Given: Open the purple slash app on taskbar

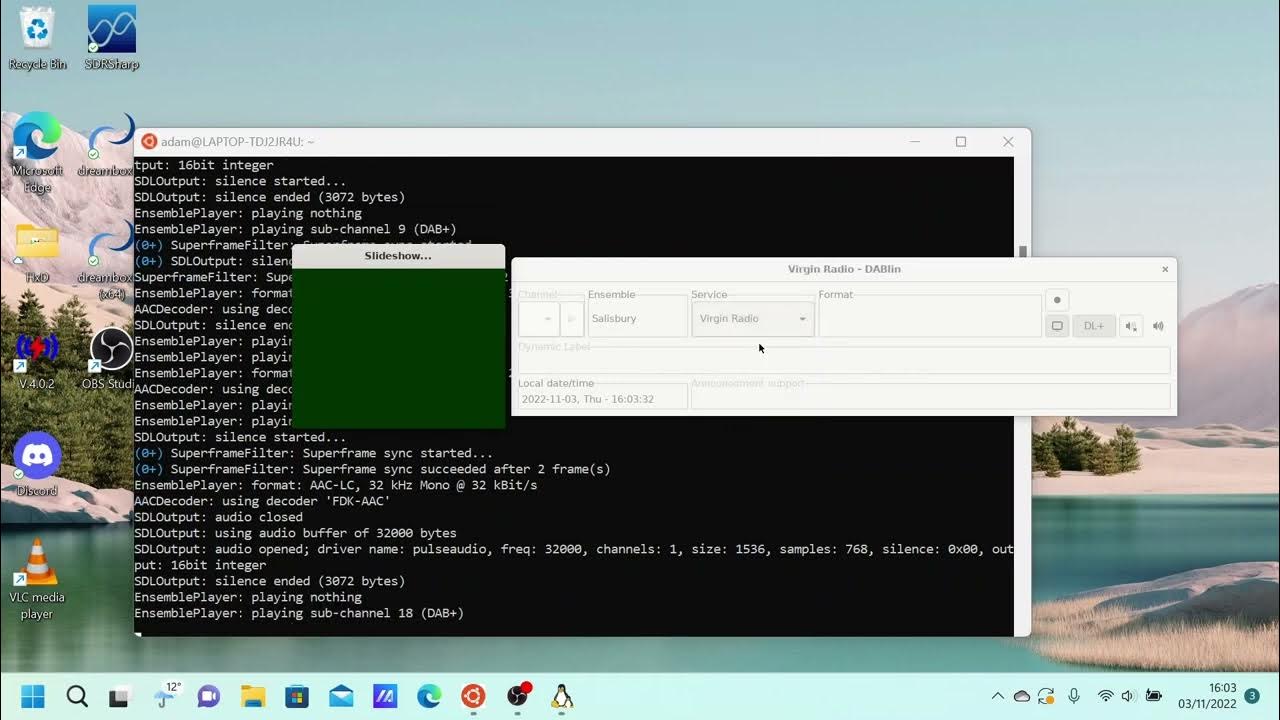Looking at the screenshot, I should 385,696.
